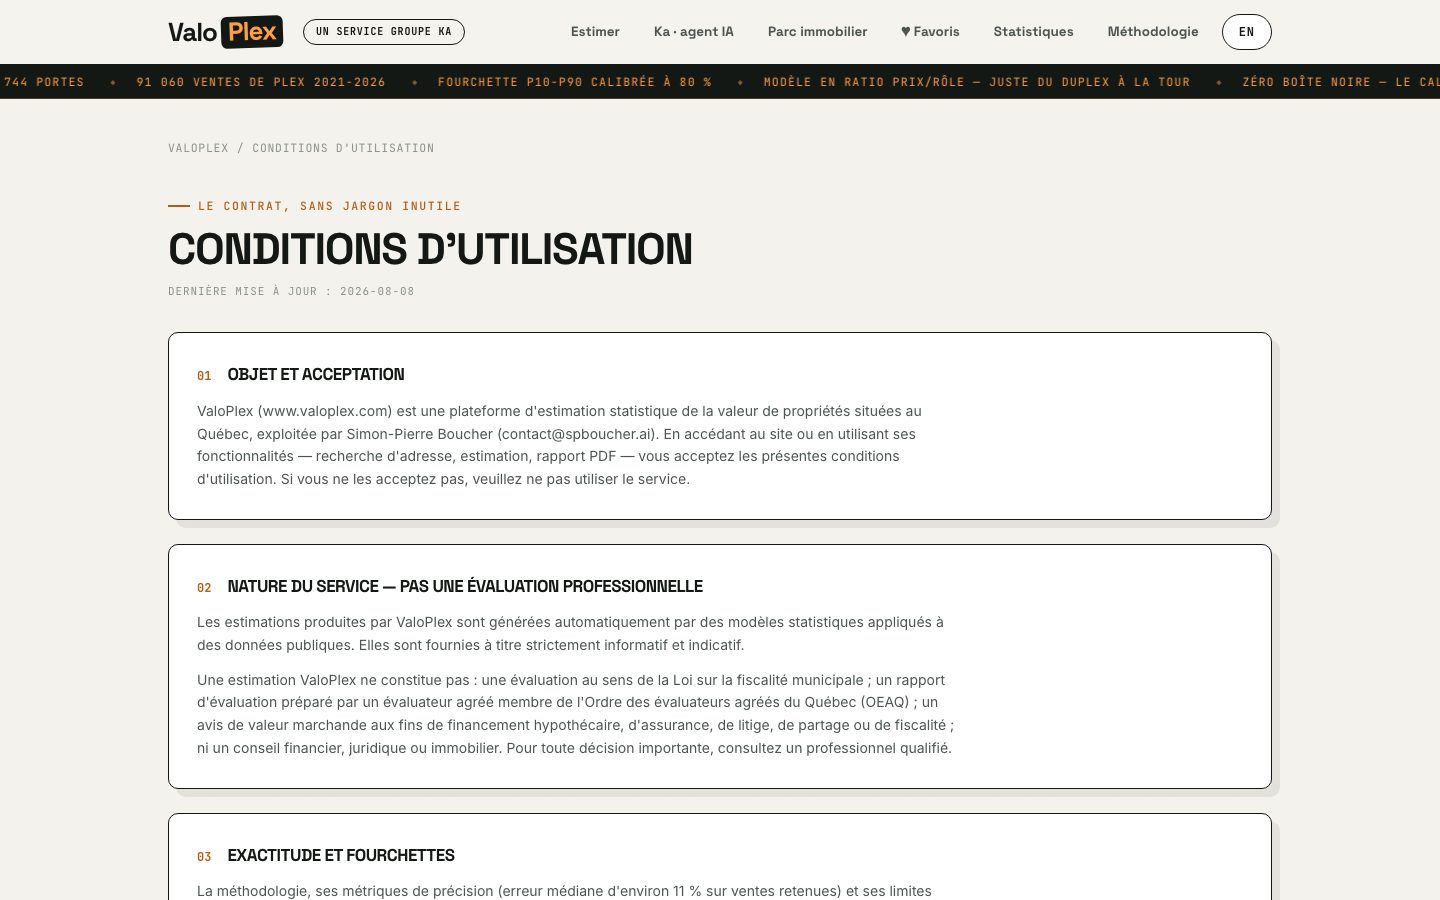The width and height of the screenshot is (1440, 900).
Task: Click 'Dernière mise à jour : 2026-08-08'
Action: click(x=291, y=292)
